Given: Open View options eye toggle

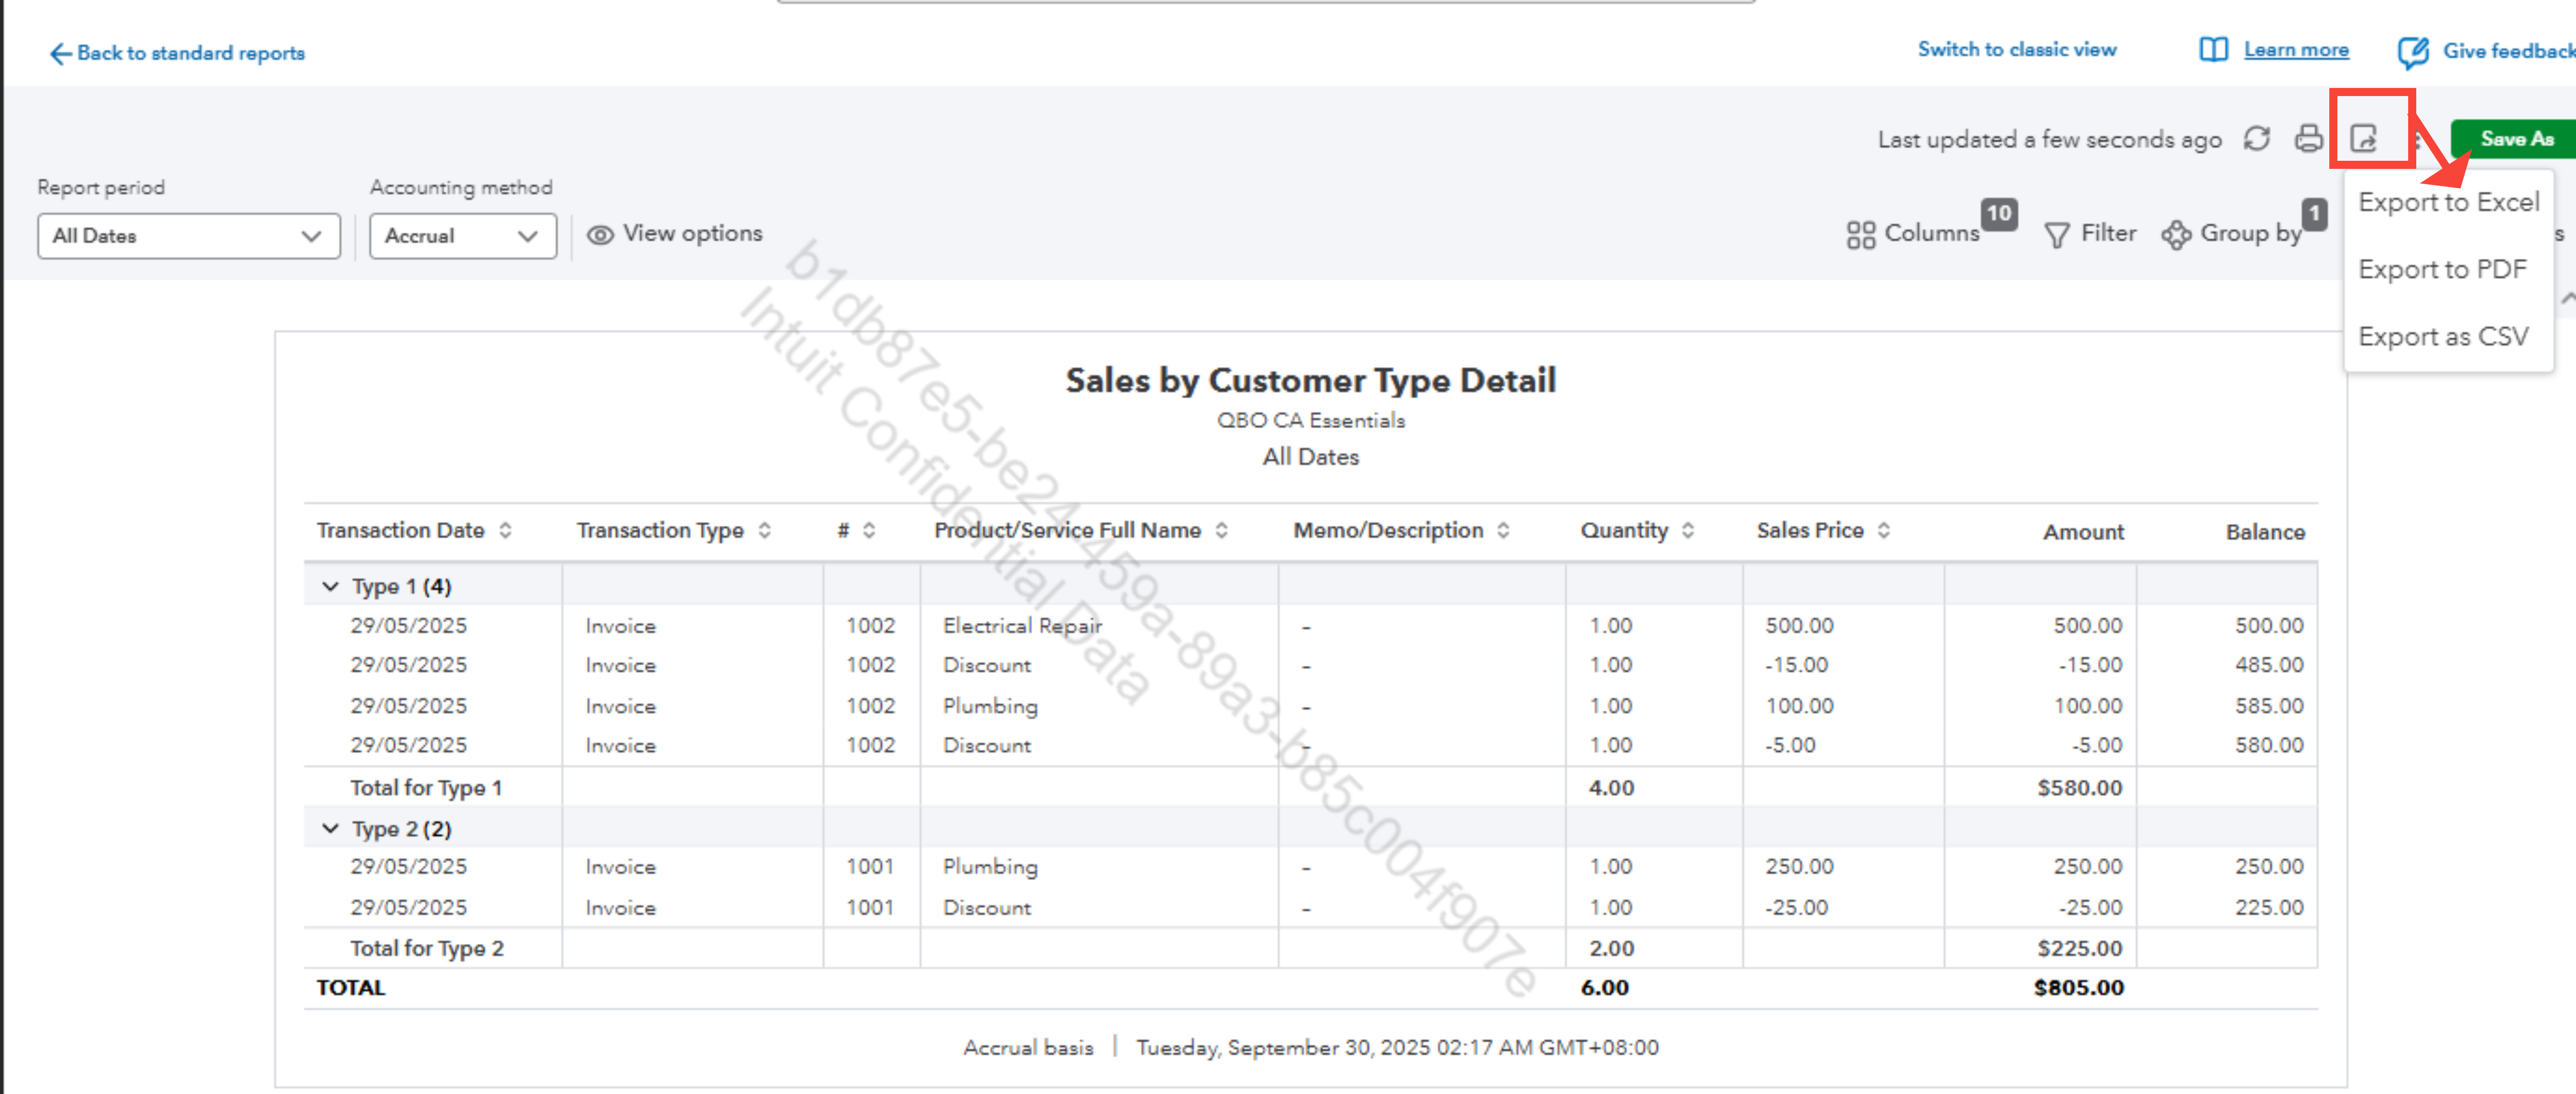Looking at the screenshot, I should pyautogui.click(x=600, y=234).
